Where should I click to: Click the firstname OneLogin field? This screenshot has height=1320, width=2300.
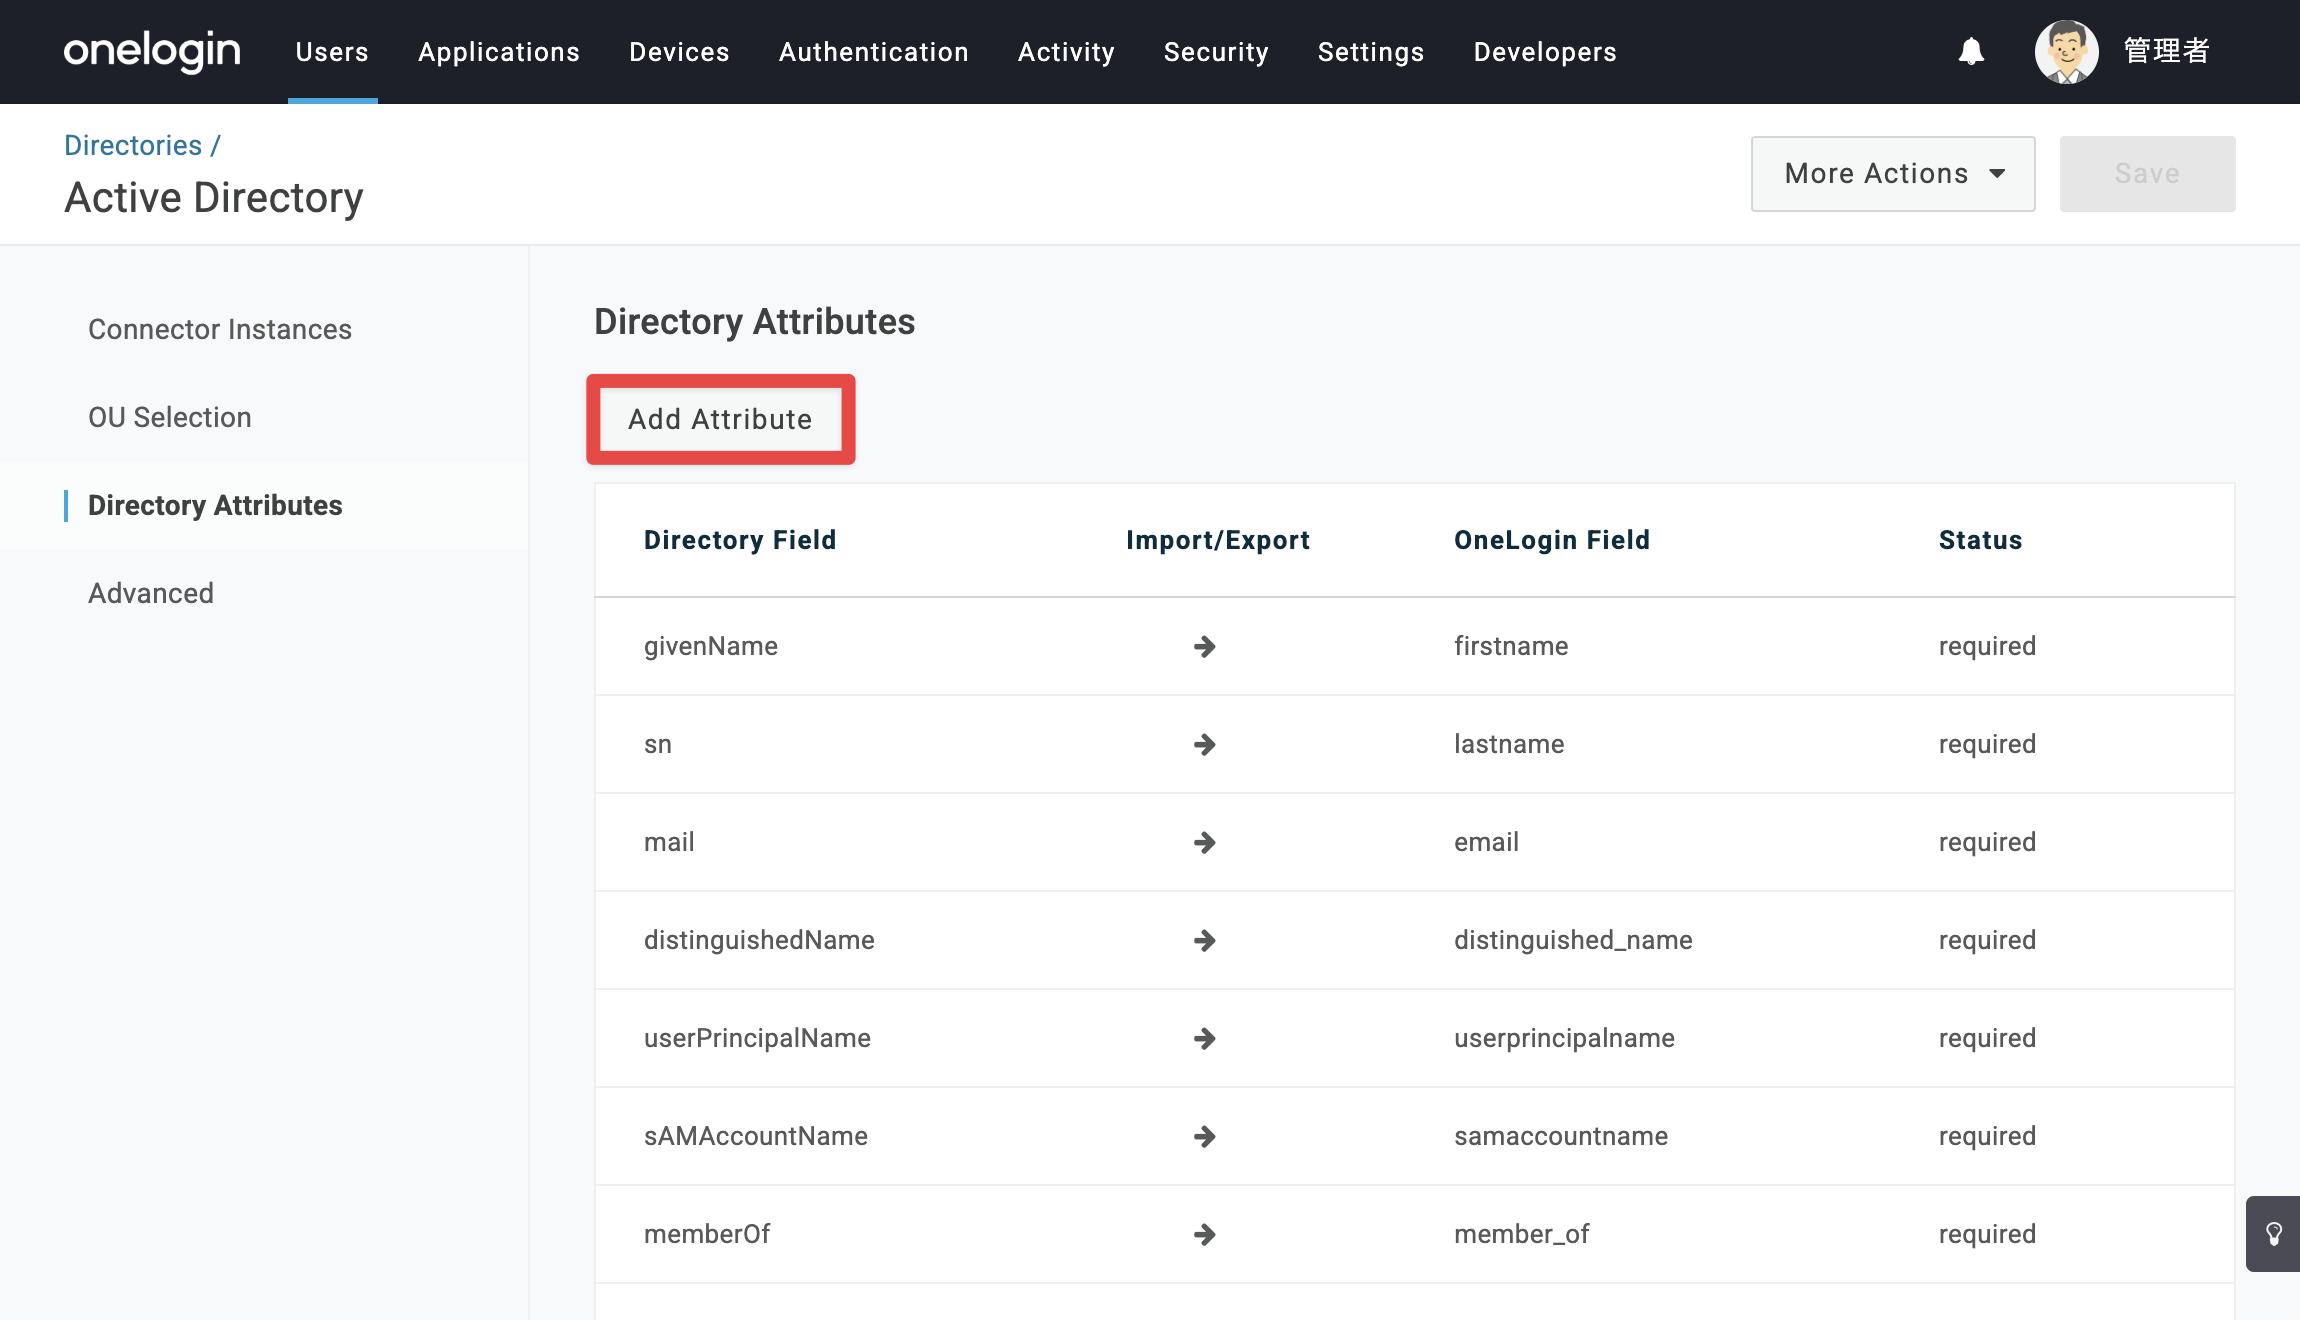pos(1511,647)
